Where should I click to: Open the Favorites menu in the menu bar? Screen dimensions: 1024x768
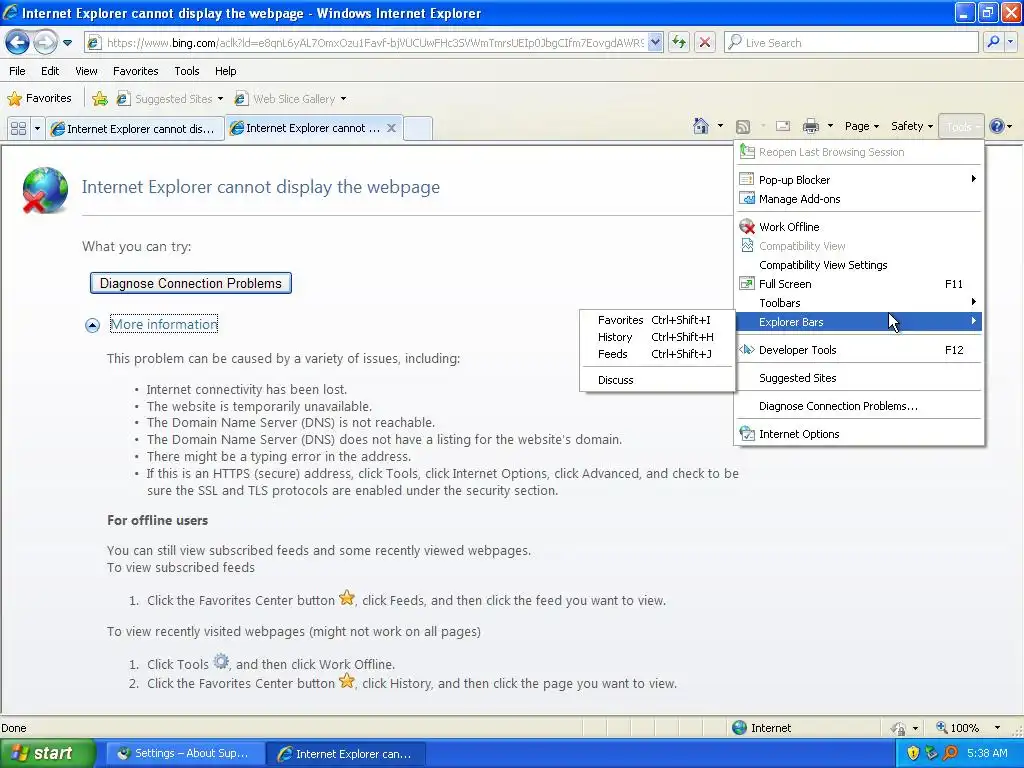tap(135, 71)
